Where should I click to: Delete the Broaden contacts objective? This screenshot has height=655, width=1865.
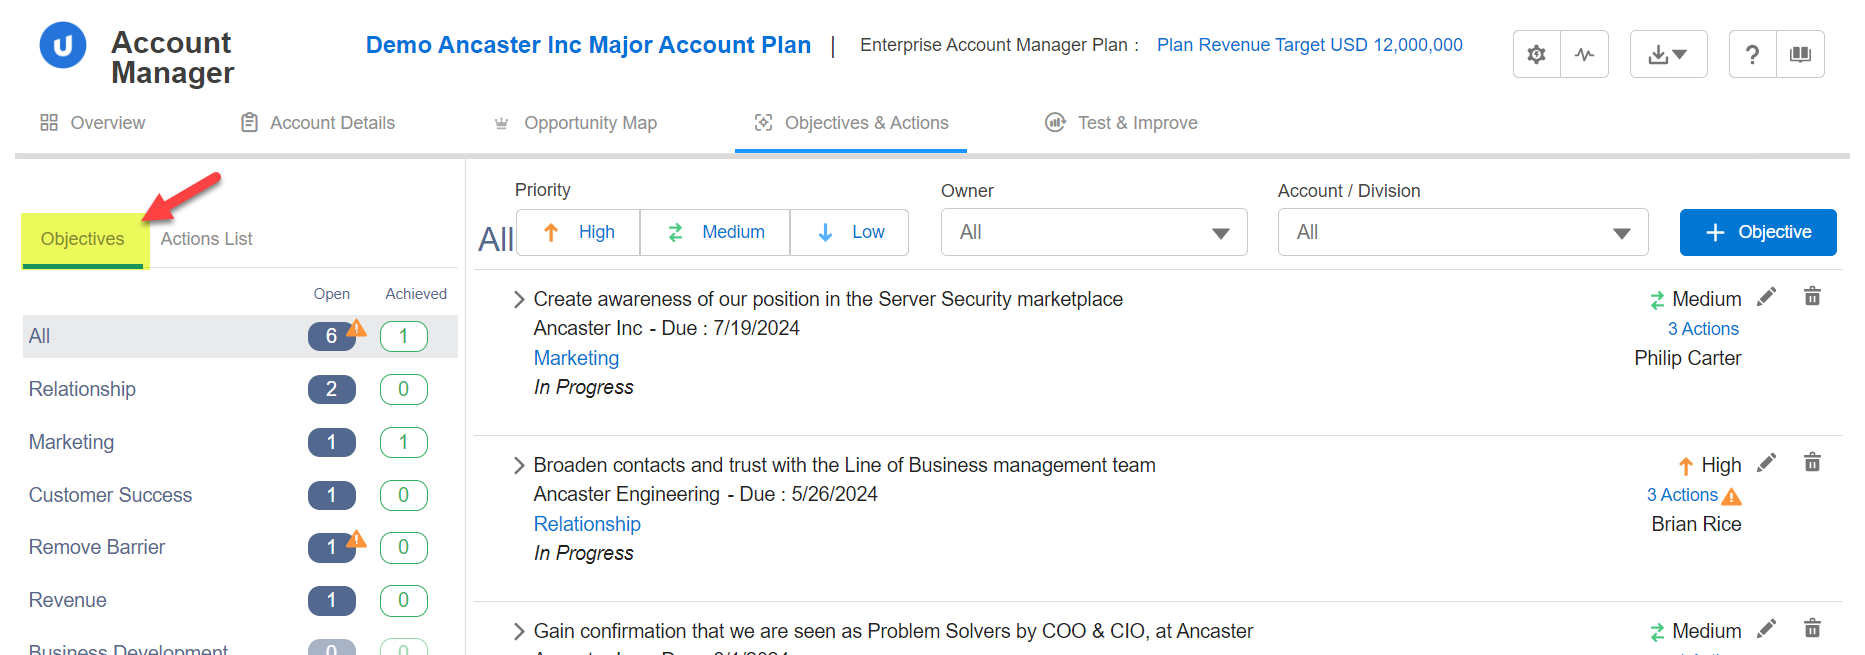[1812, 462]
